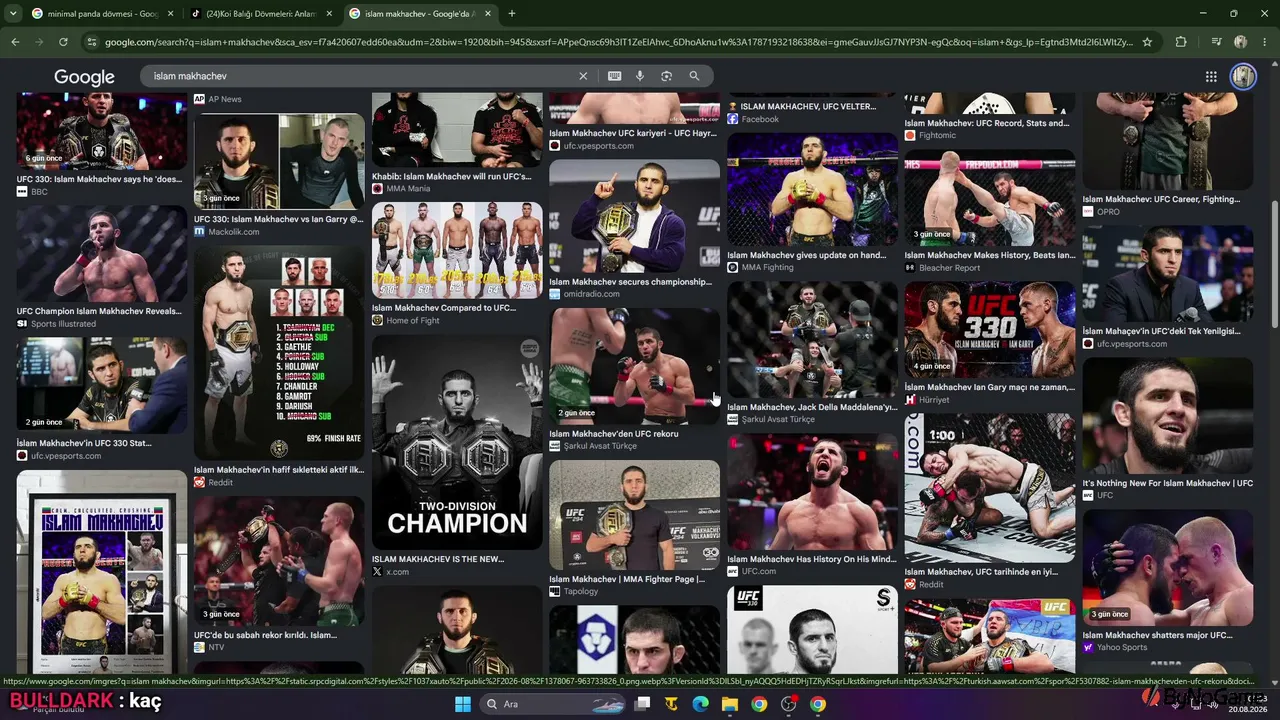Click the Google search input field
The width and height of the screenshot is (1280, 720).
(360, 76)
